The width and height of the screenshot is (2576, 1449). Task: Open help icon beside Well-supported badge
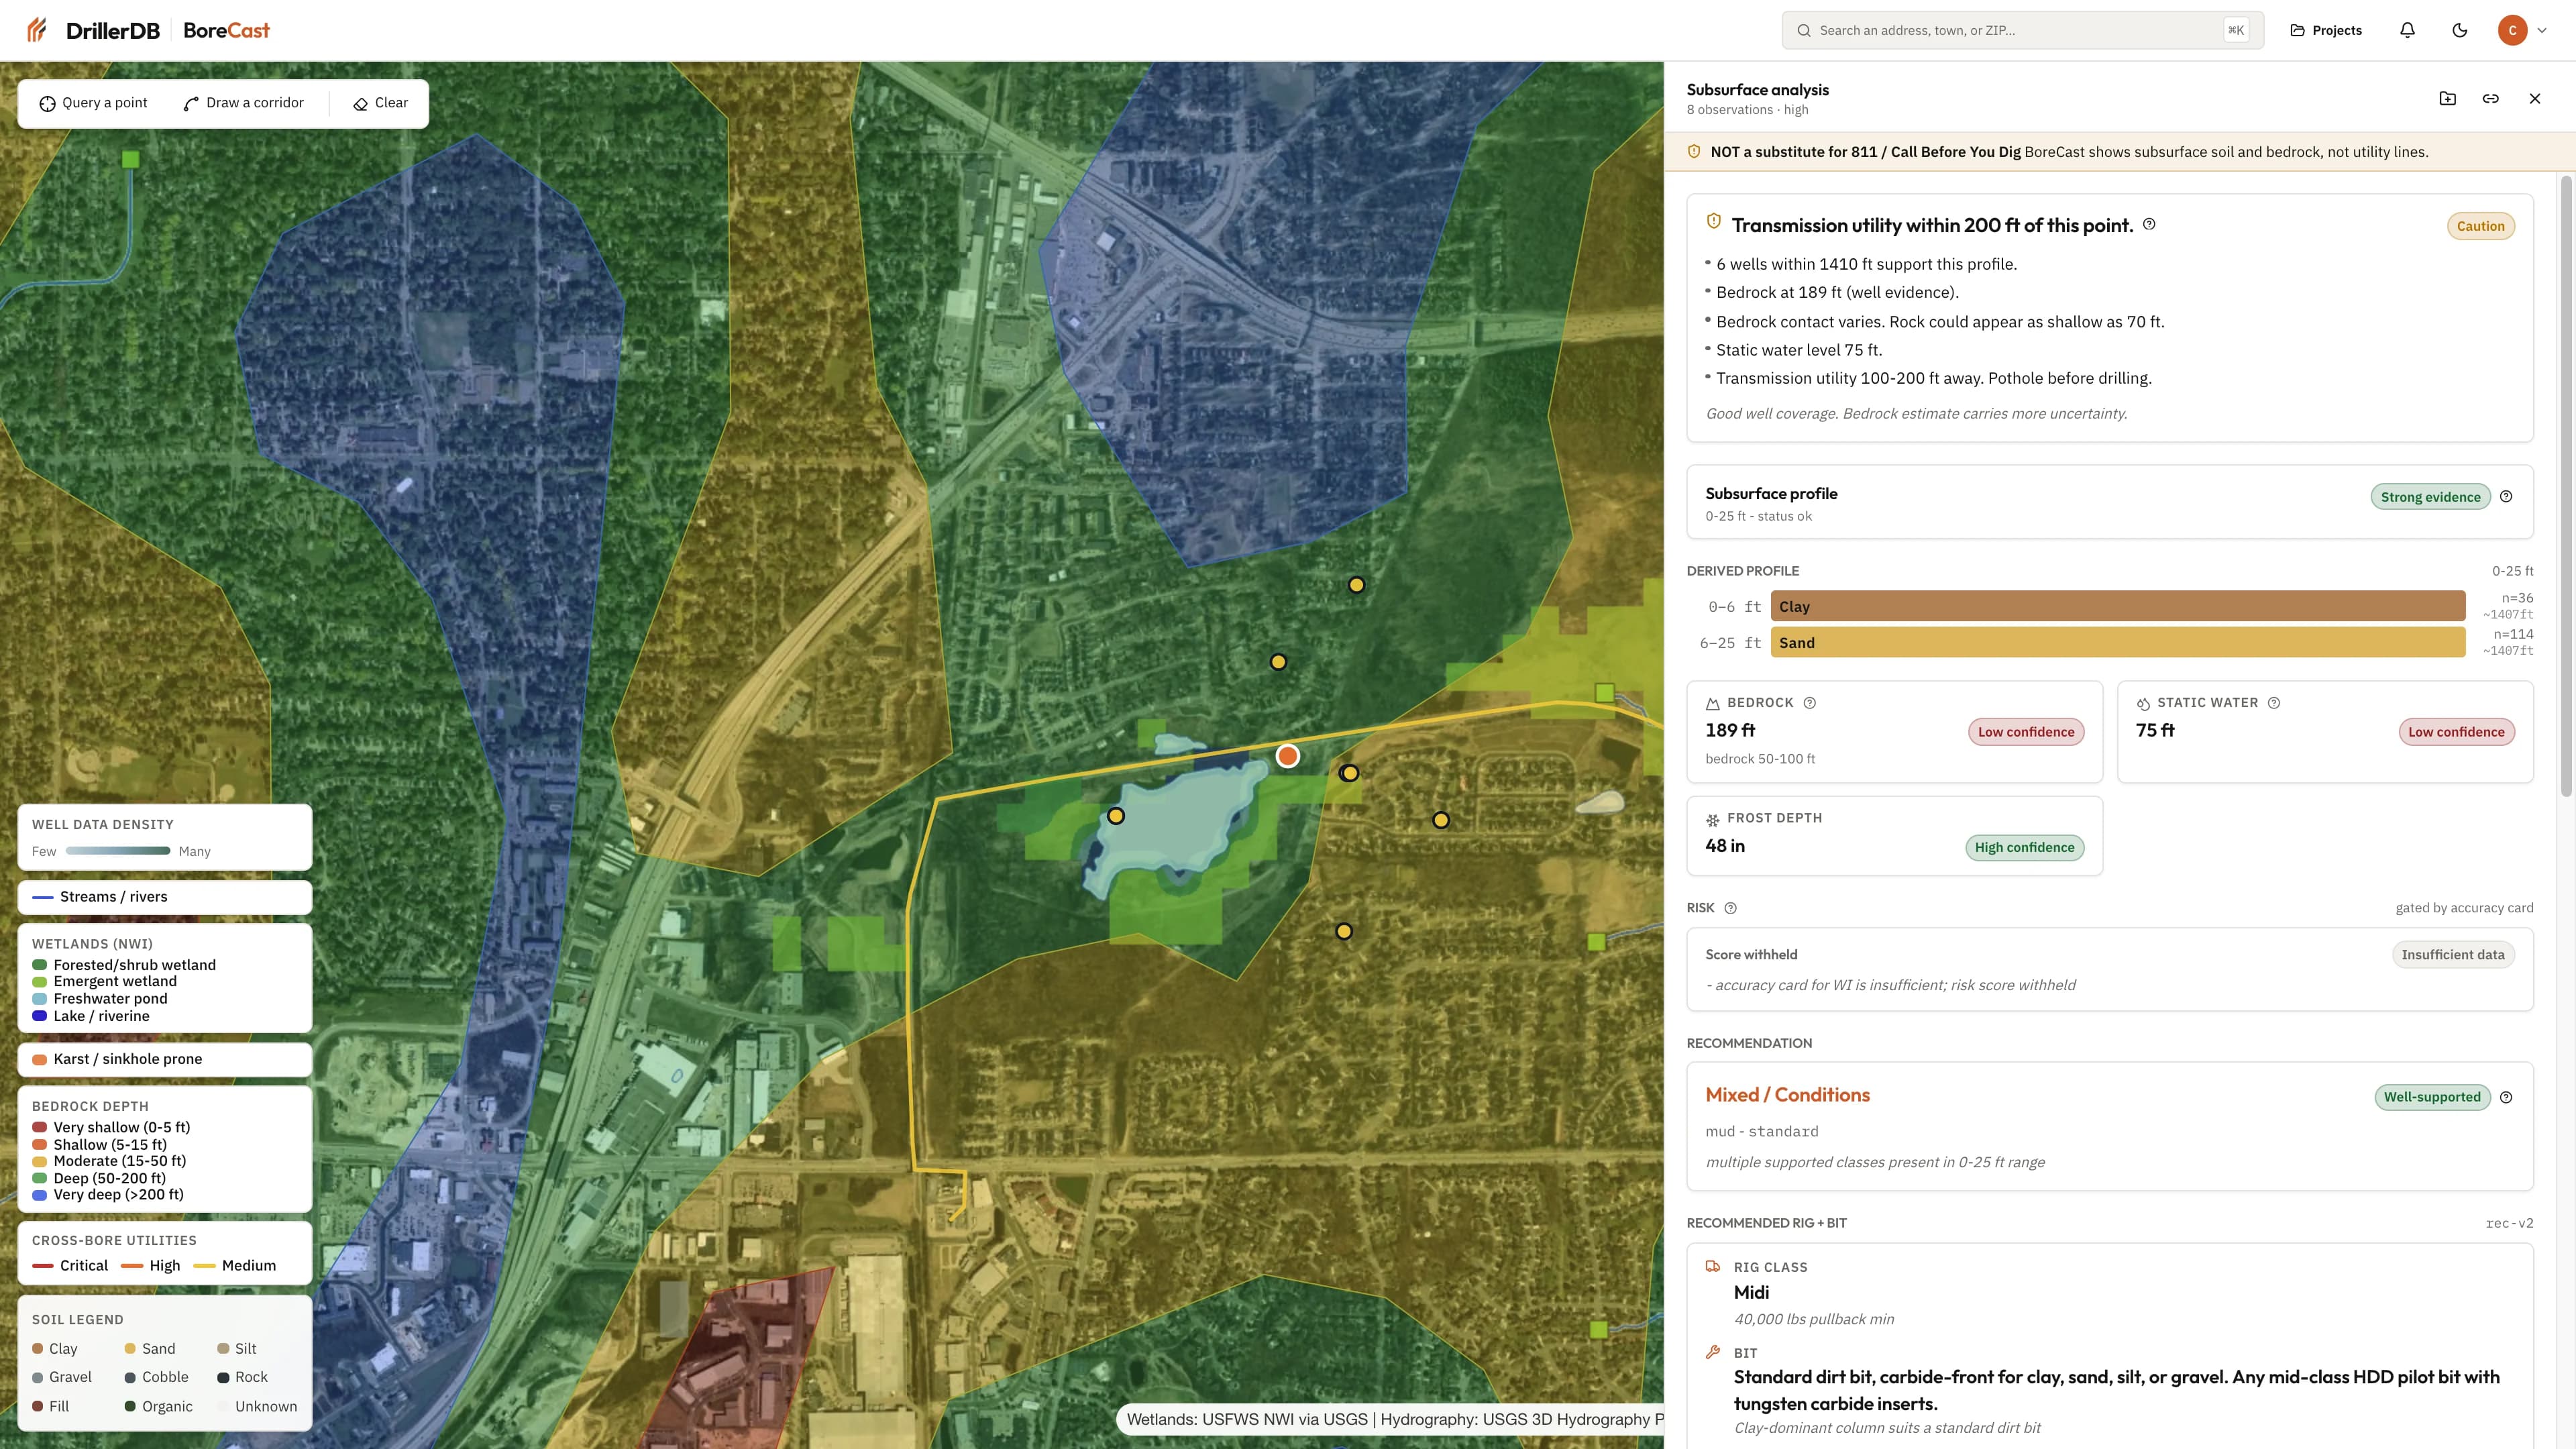pyautogui.click(x=2506, y=1097)
